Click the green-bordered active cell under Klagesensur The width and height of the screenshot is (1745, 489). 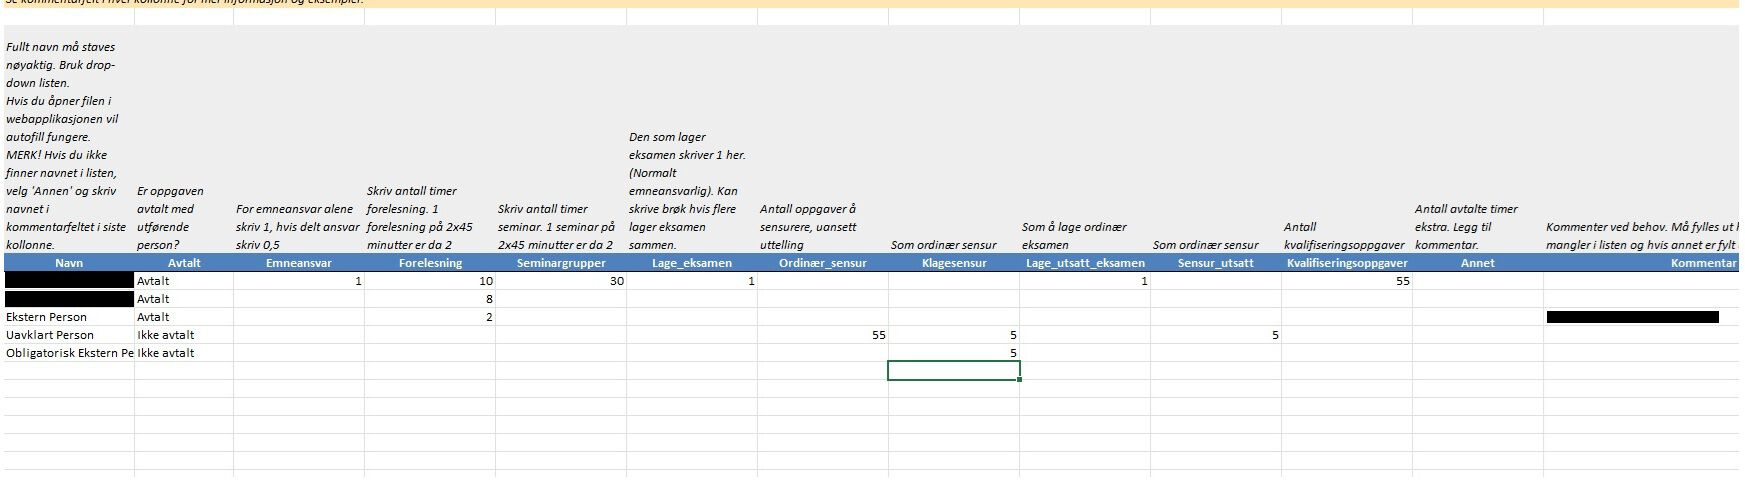click(954, 371)
